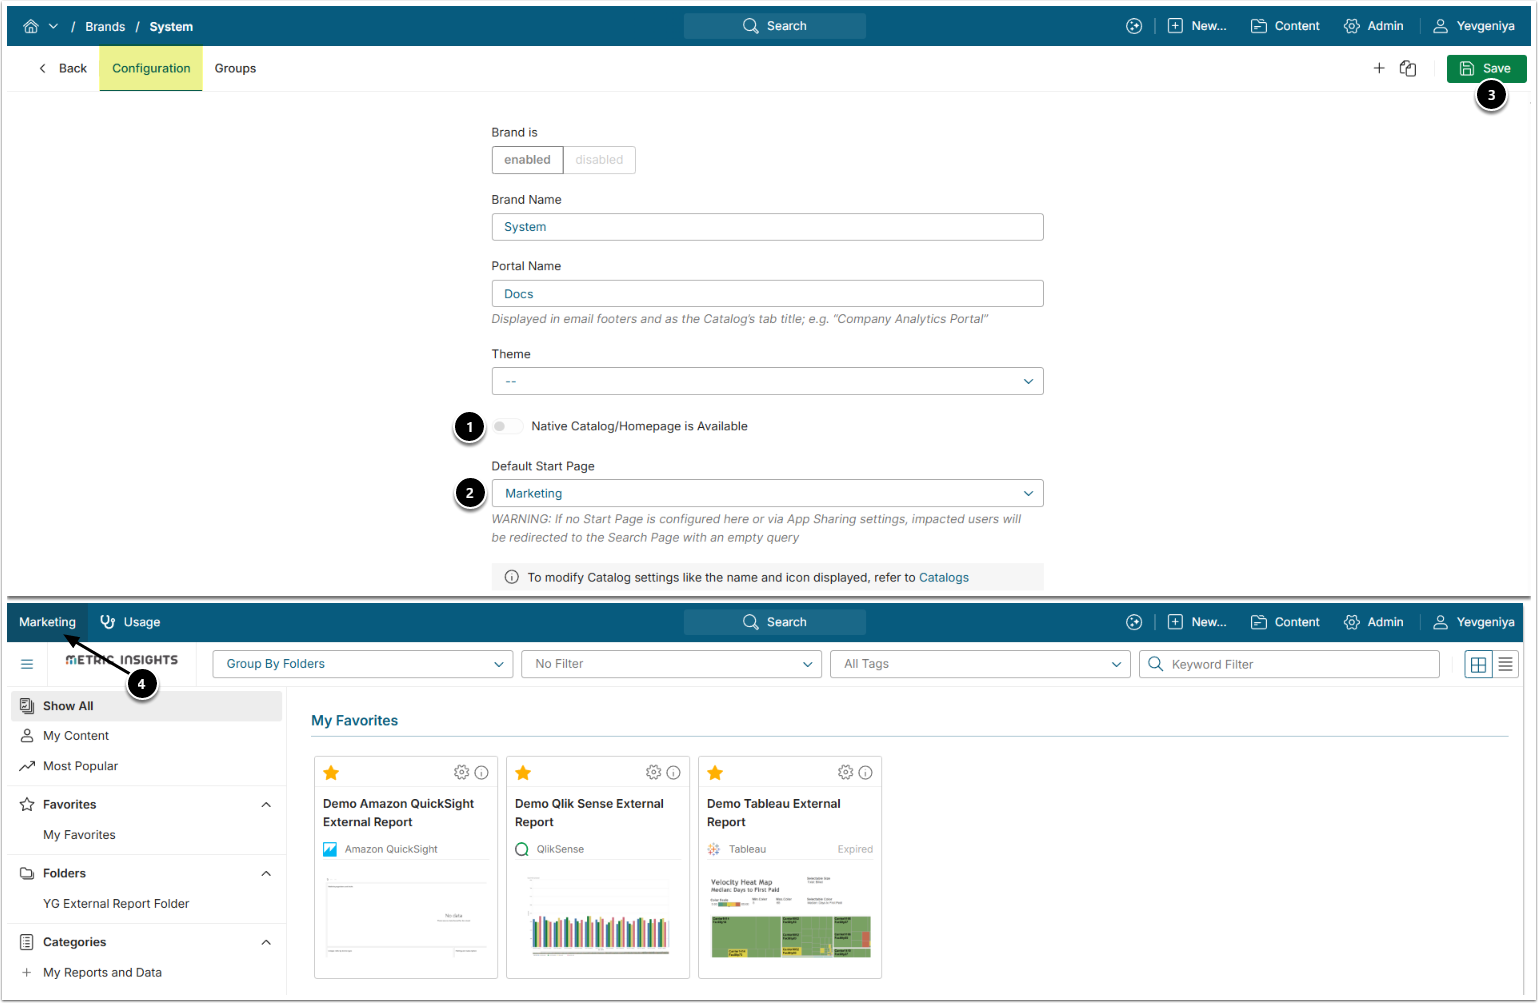
Task: Open the No Filter dropdown
Action: click(671, 664)
